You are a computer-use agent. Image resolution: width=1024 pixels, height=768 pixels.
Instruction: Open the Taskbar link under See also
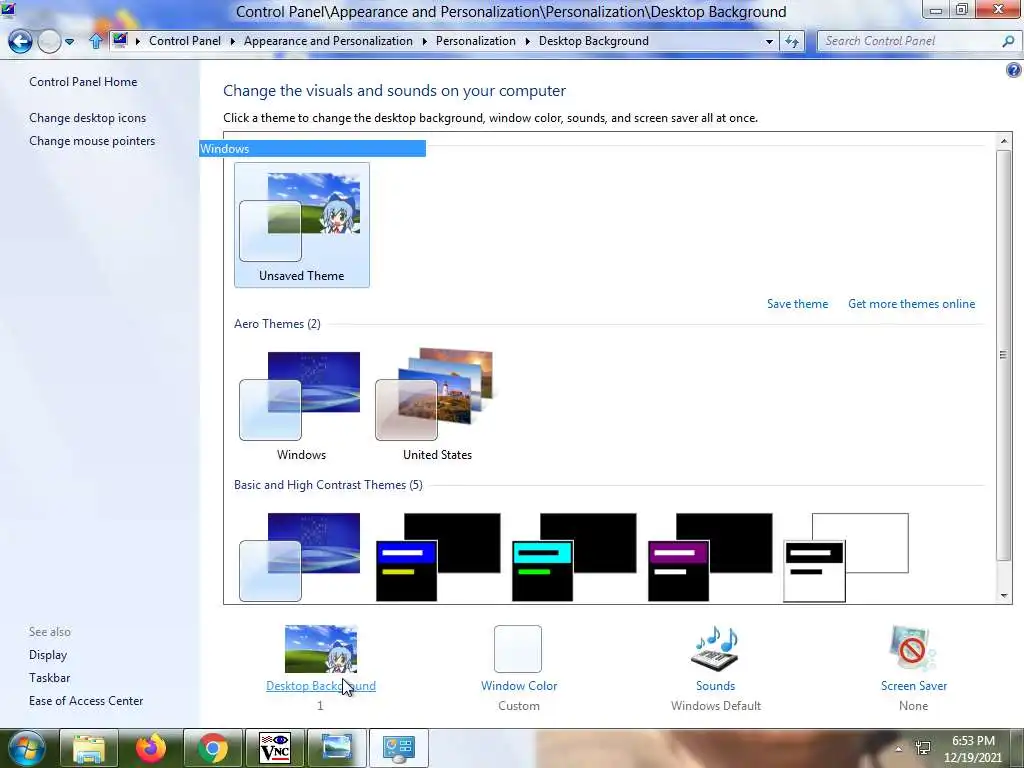pos(50,678)
